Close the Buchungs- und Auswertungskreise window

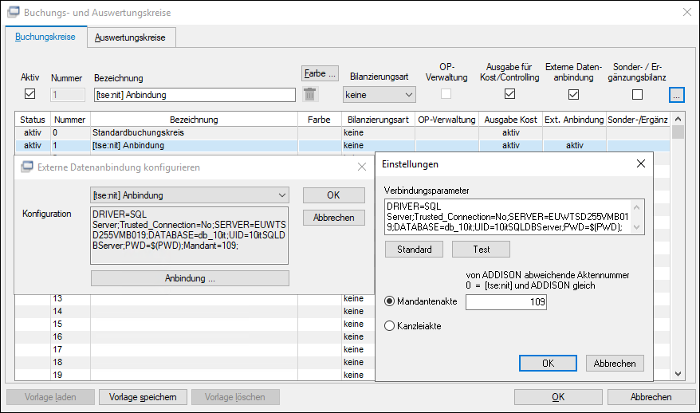tap(687, 12)
